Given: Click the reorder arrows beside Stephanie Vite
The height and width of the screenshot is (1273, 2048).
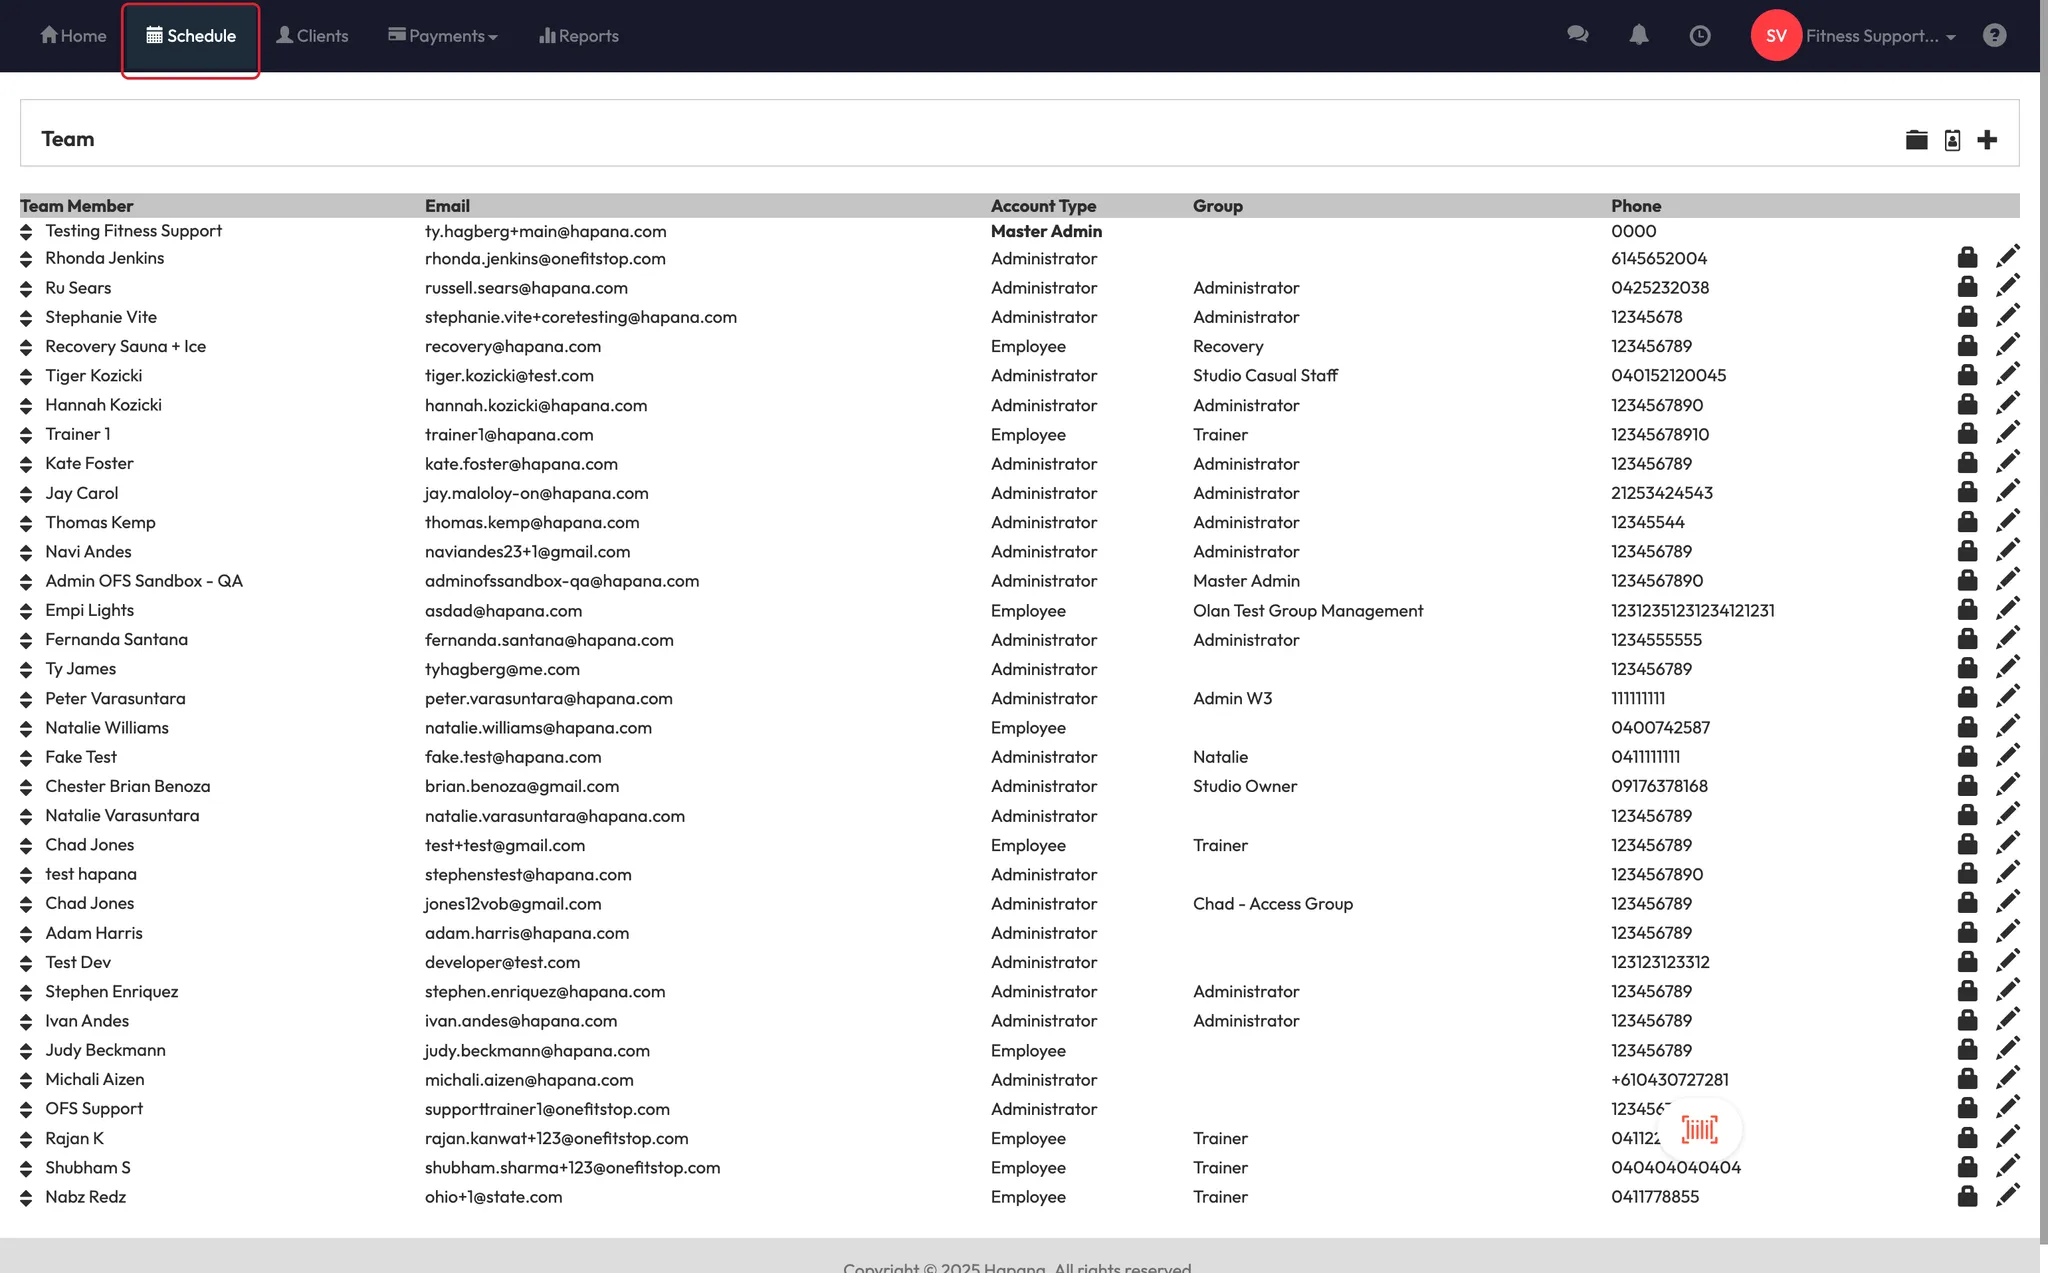Looking at the screenshot, I should click(26, 318).
